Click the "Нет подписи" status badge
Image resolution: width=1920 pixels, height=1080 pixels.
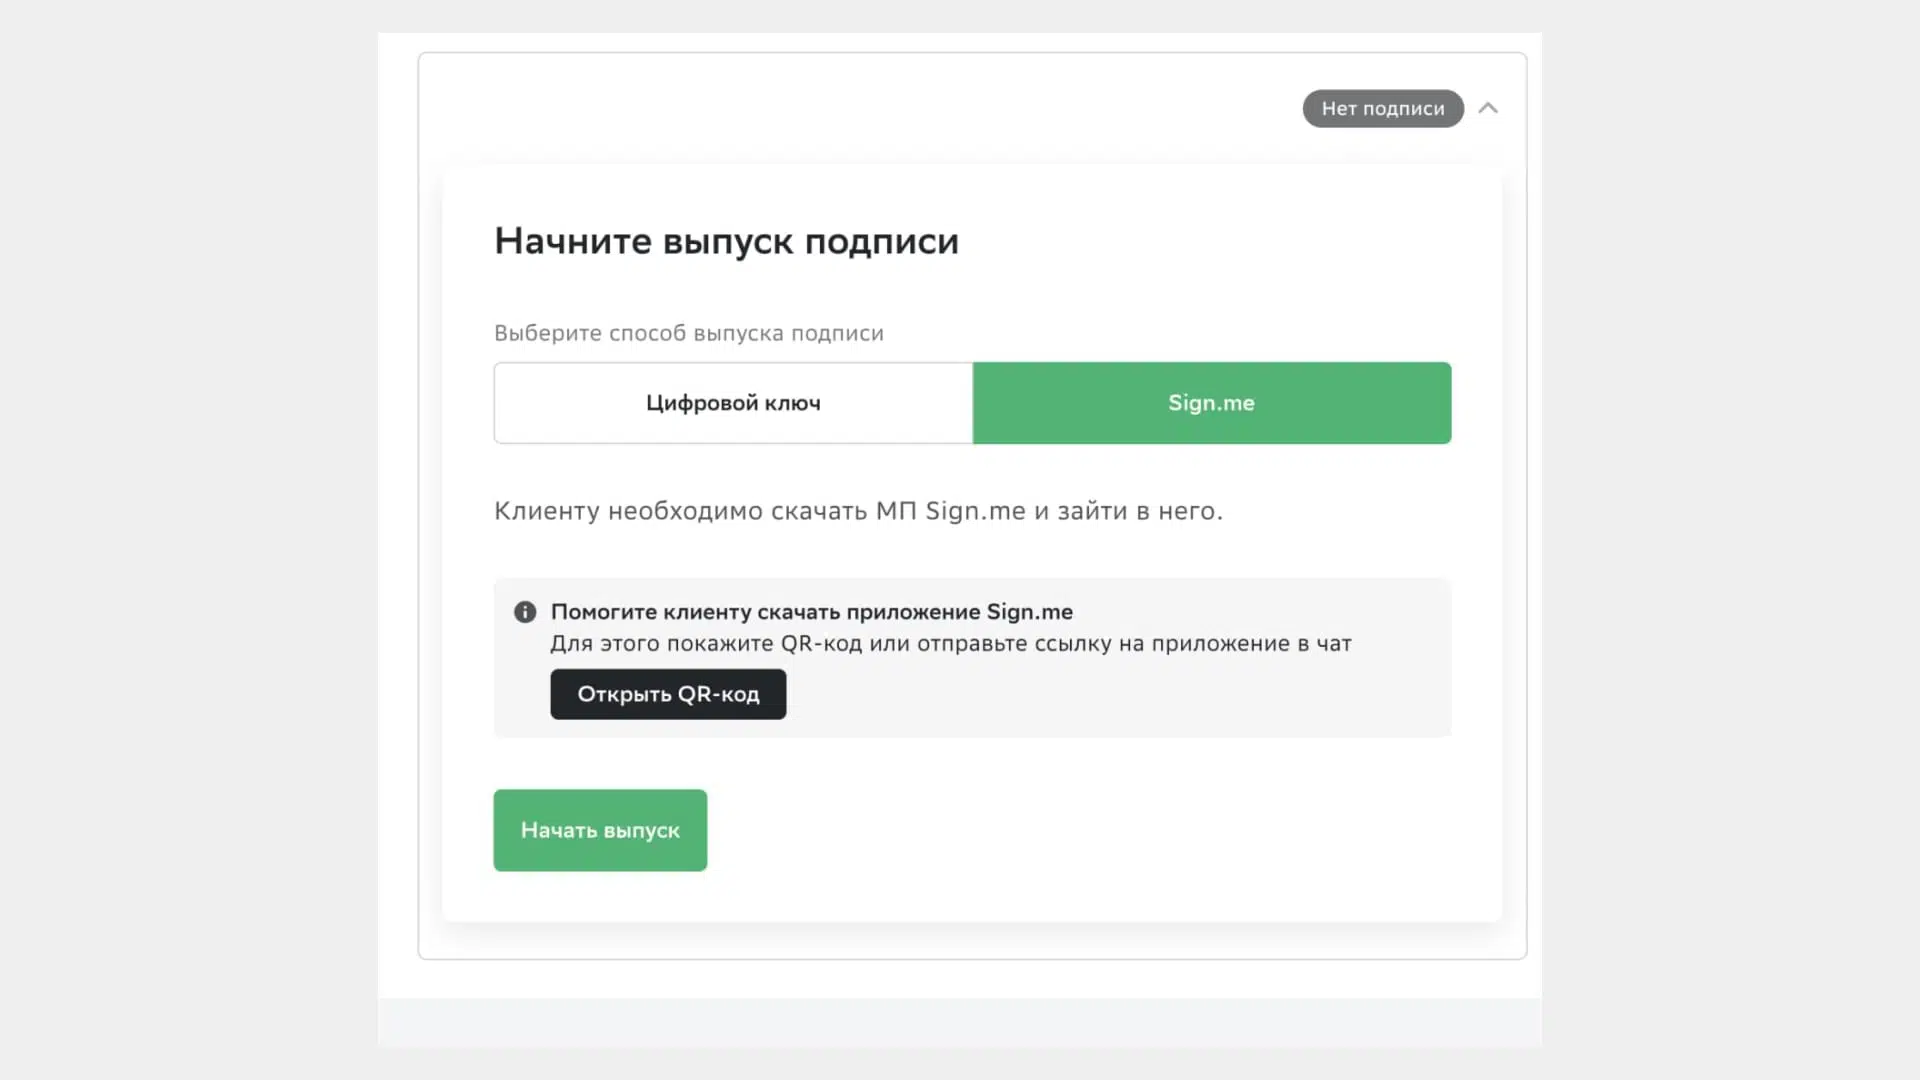[1383, 109]
